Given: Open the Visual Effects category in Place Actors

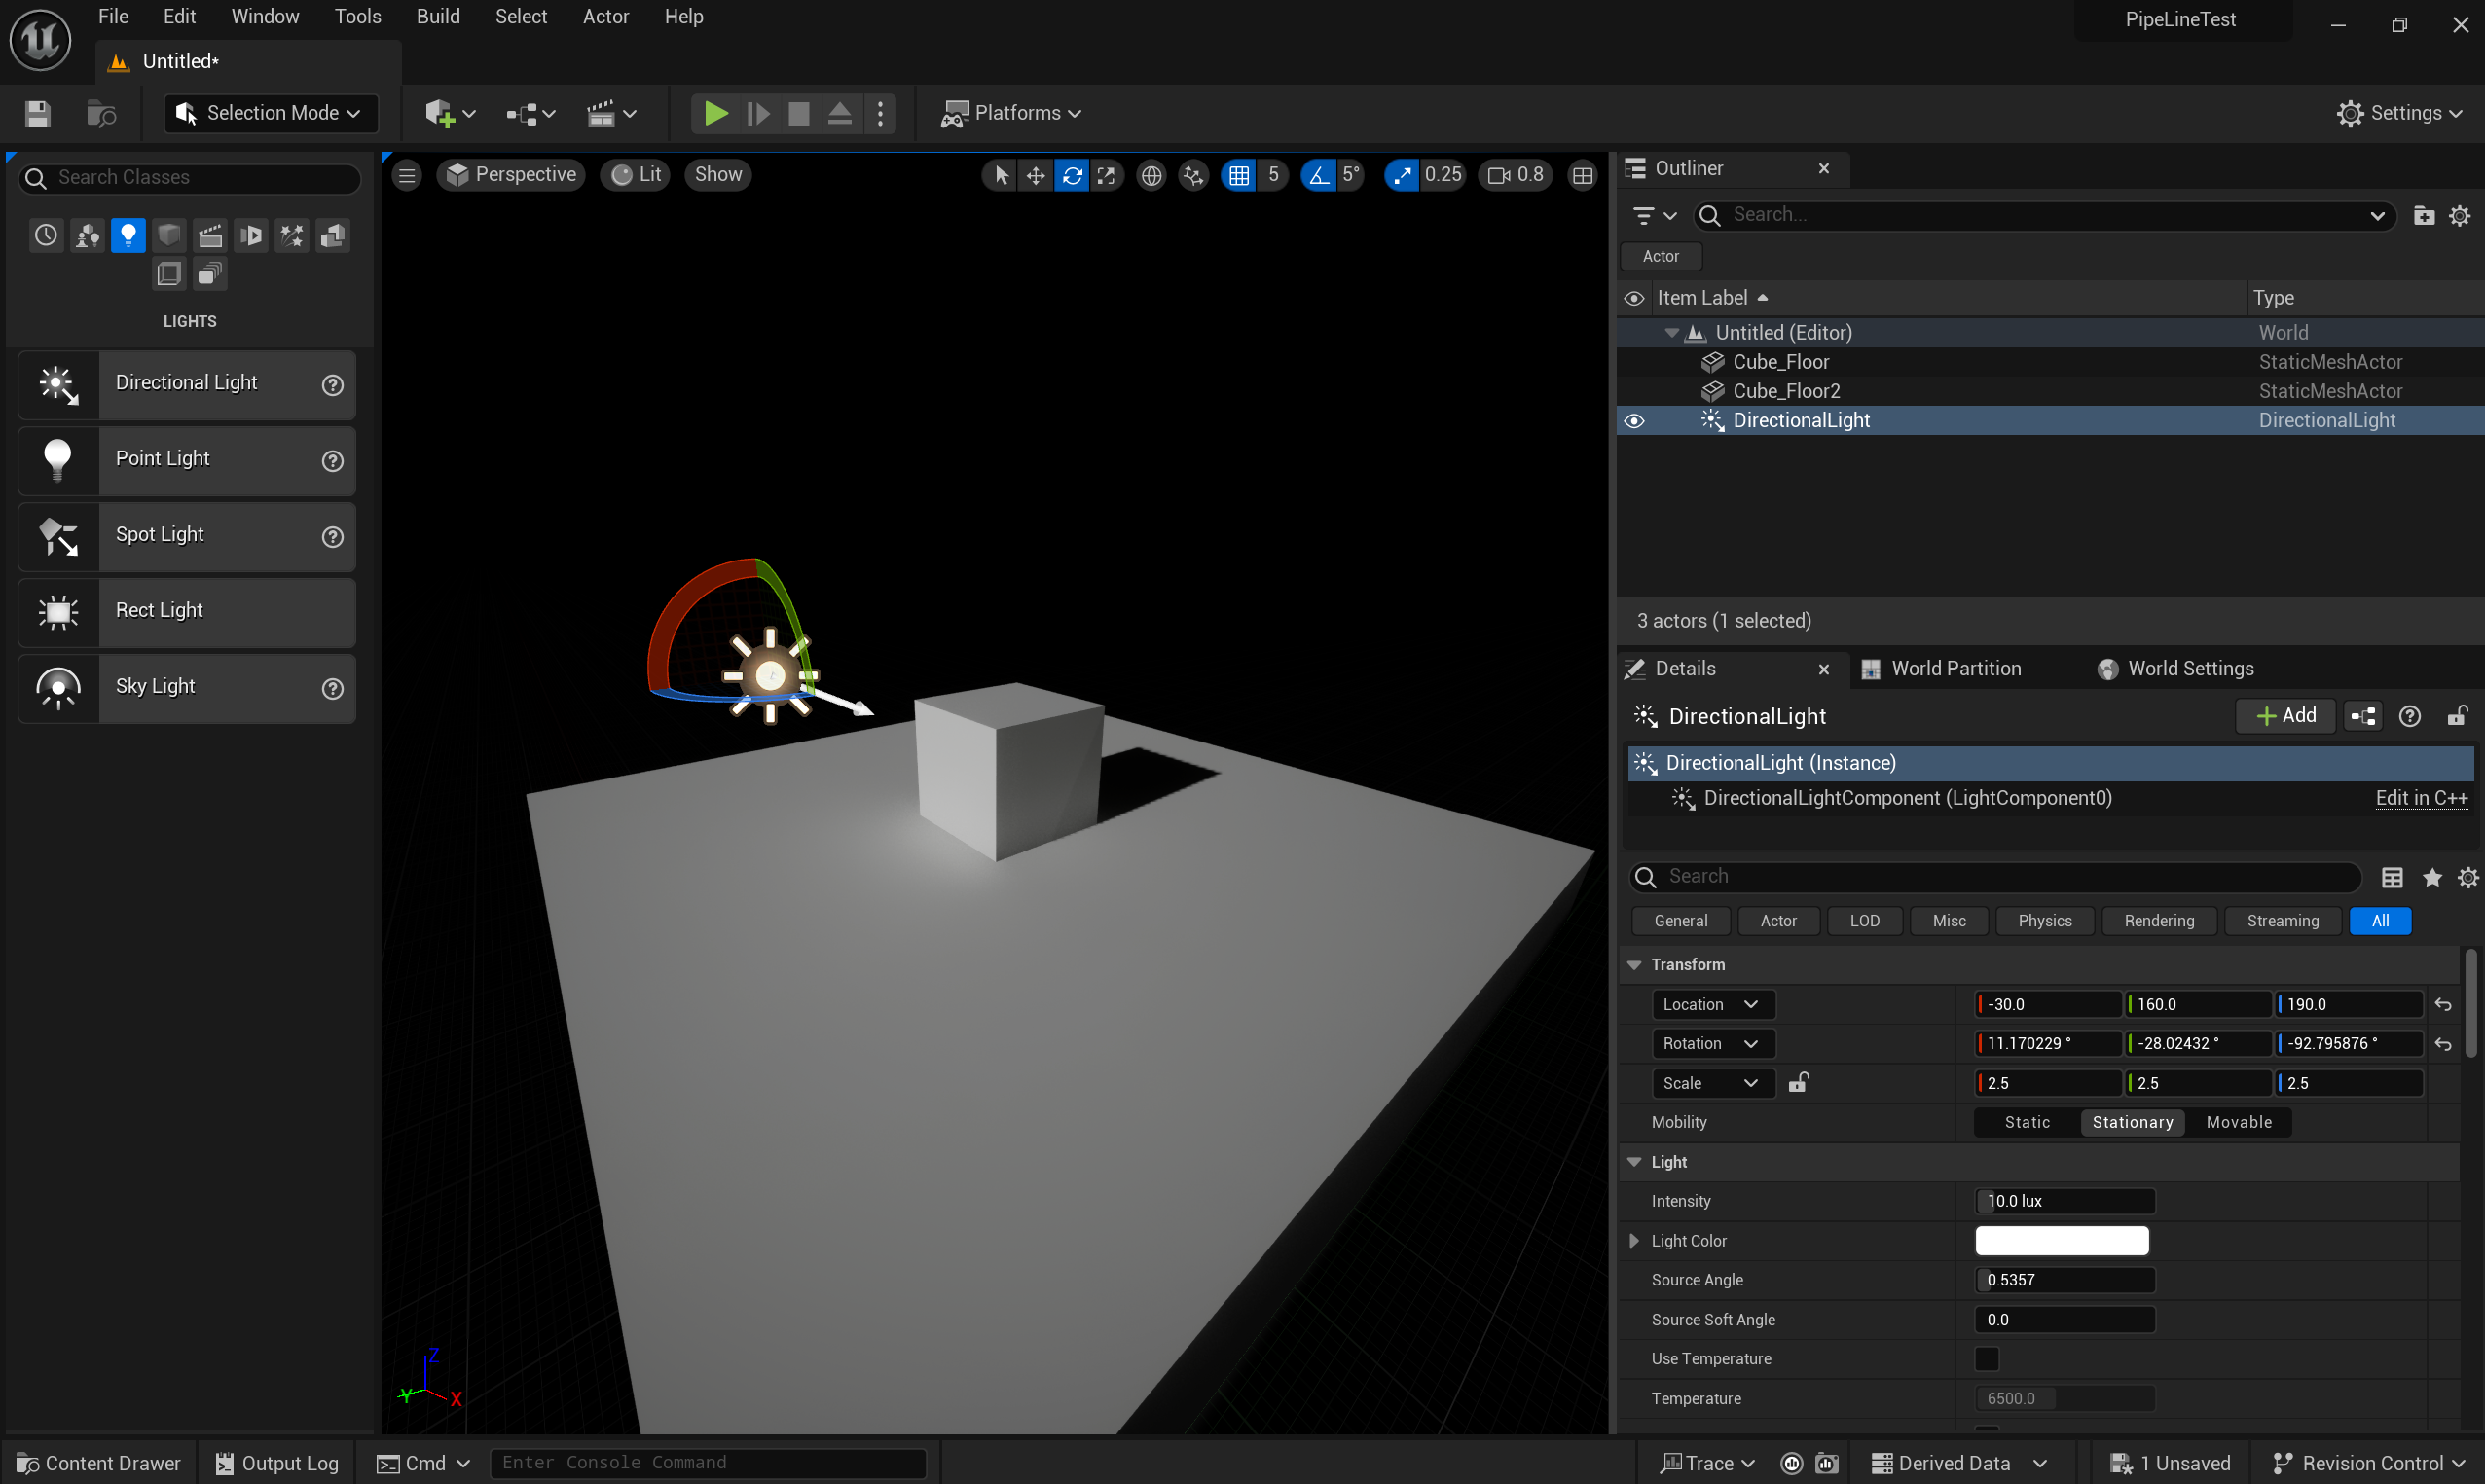Looking at the screenshot, I should 292,235.
